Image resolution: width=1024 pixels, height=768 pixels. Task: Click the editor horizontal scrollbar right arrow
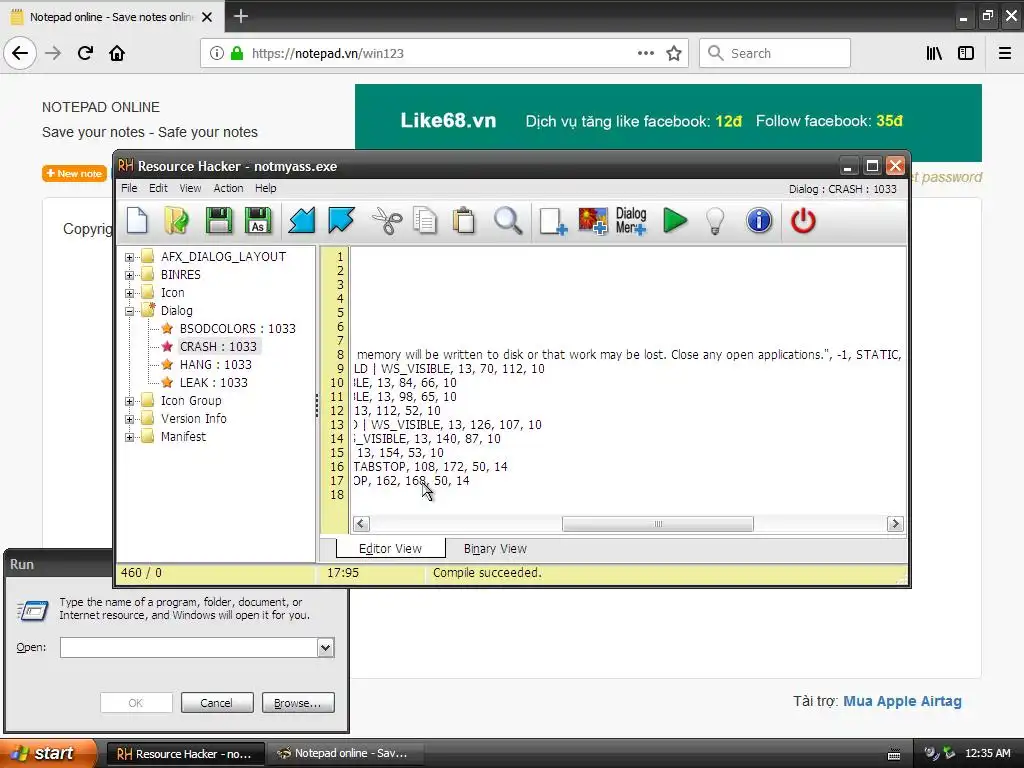coord(895,524)
